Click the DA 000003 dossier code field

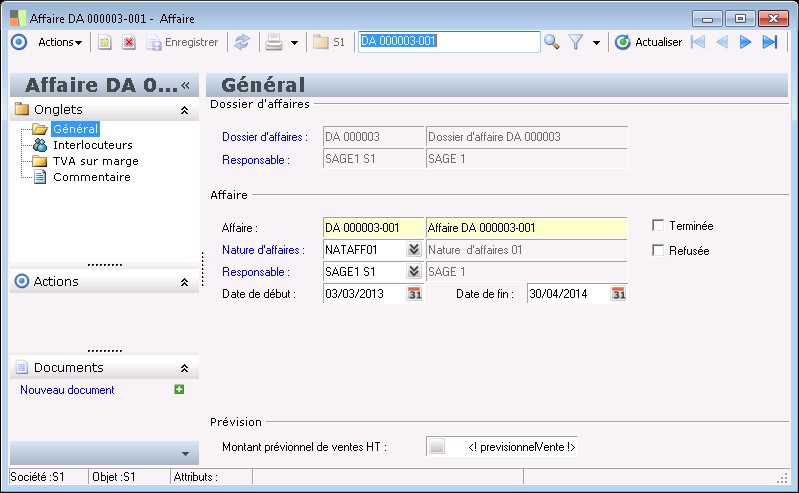click(x=374, y=137)
